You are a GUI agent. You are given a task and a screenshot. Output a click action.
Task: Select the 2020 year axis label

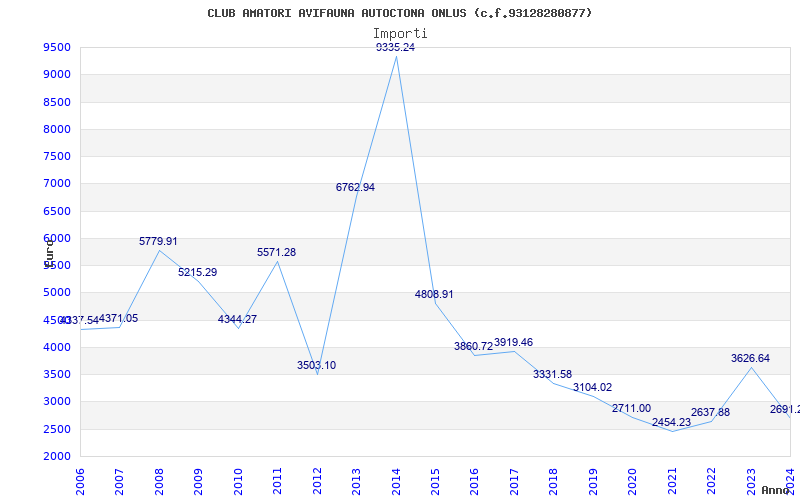tap(633, 482)
